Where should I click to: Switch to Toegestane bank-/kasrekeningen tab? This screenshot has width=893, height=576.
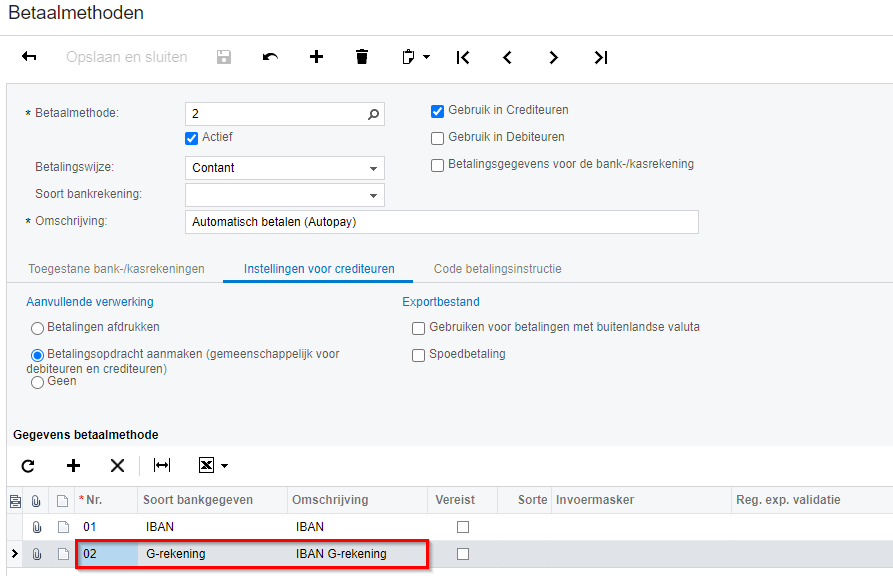[x=115, y=269]
